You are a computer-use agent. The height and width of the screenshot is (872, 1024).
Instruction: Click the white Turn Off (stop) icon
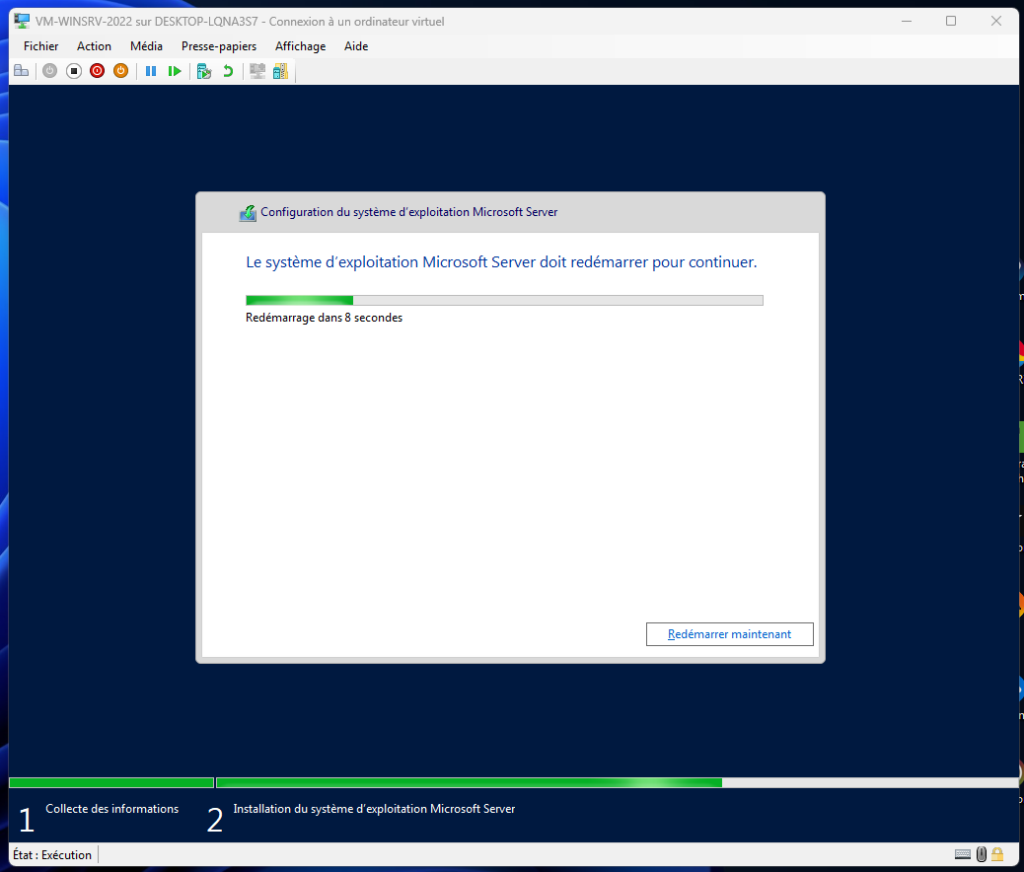(x=73, y=71)
